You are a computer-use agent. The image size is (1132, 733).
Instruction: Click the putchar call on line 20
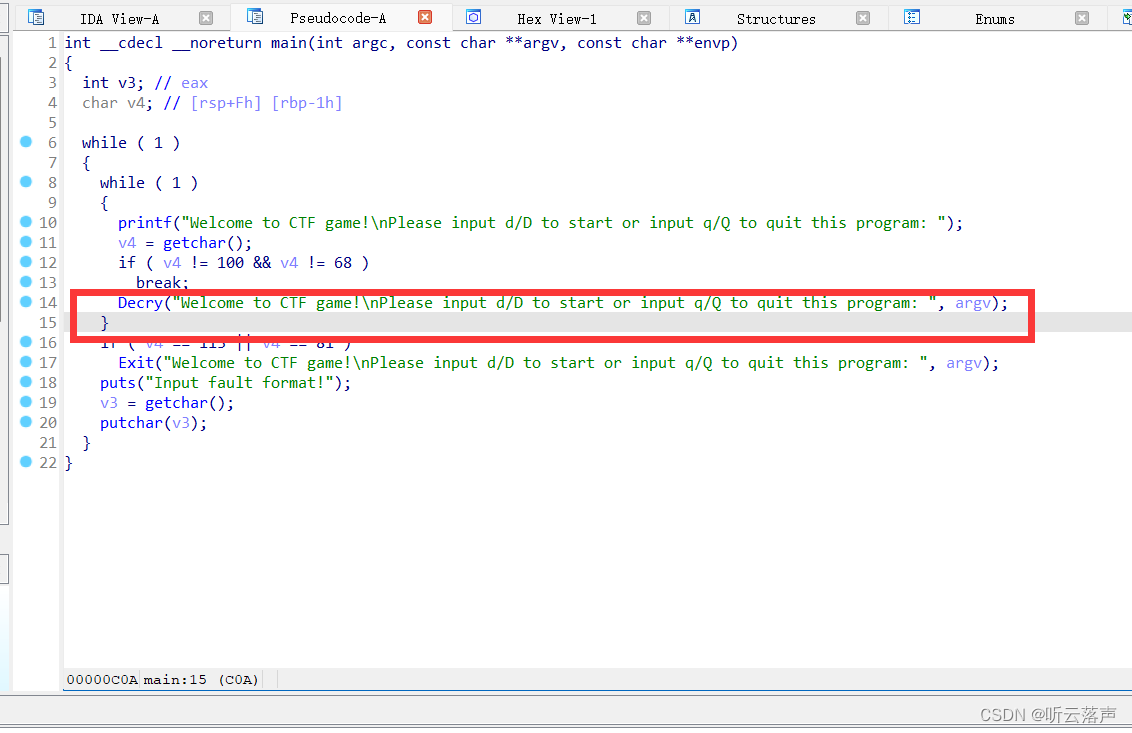pos(131,422)
